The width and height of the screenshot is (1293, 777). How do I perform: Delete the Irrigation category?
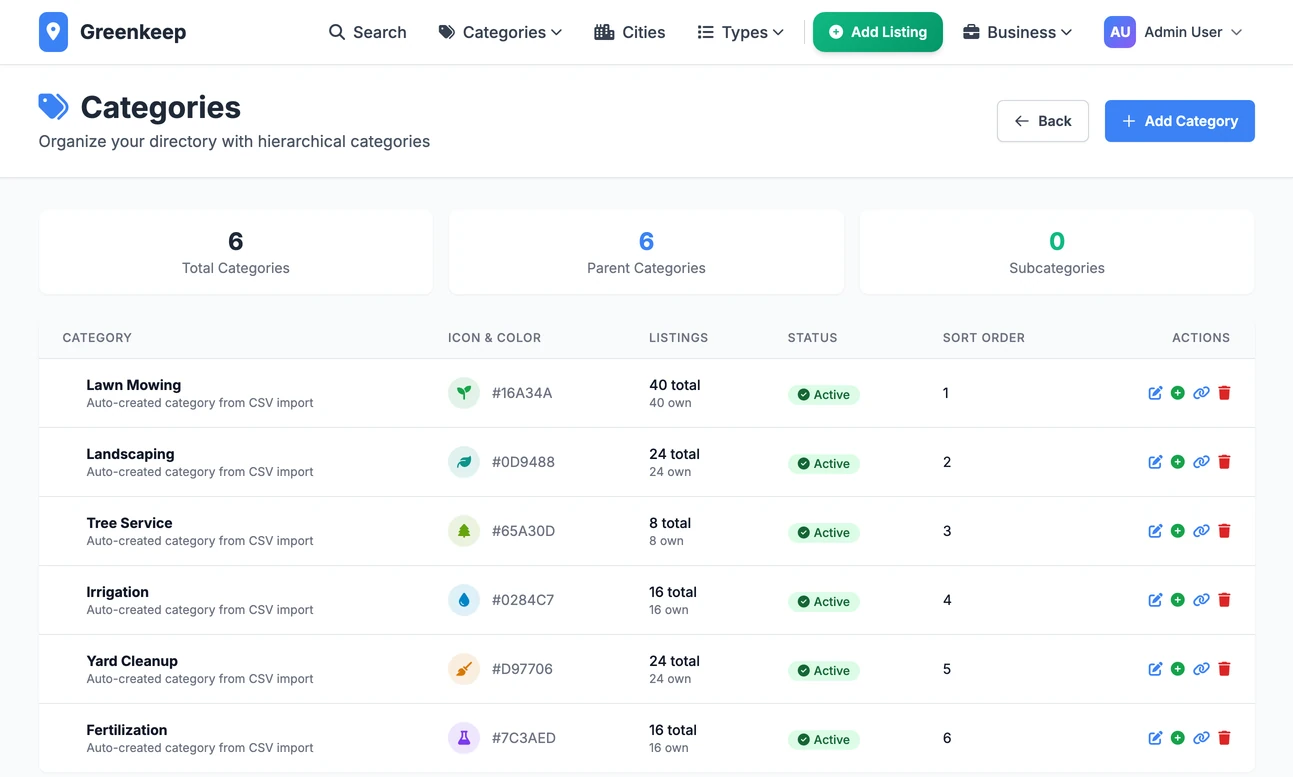[1224, 600]
